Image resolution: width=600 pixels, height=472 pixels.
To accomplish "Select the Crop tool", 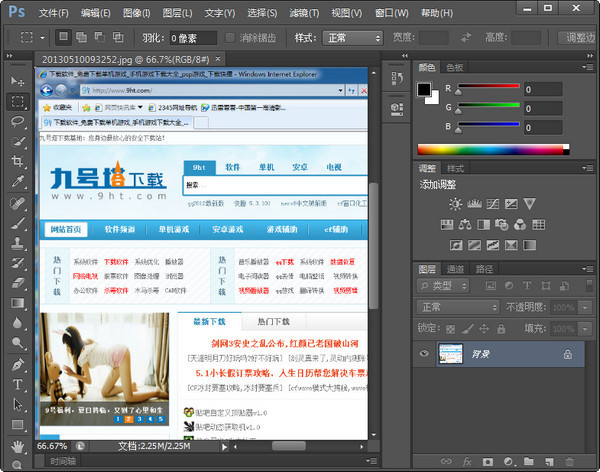I will tap(17, 161).
